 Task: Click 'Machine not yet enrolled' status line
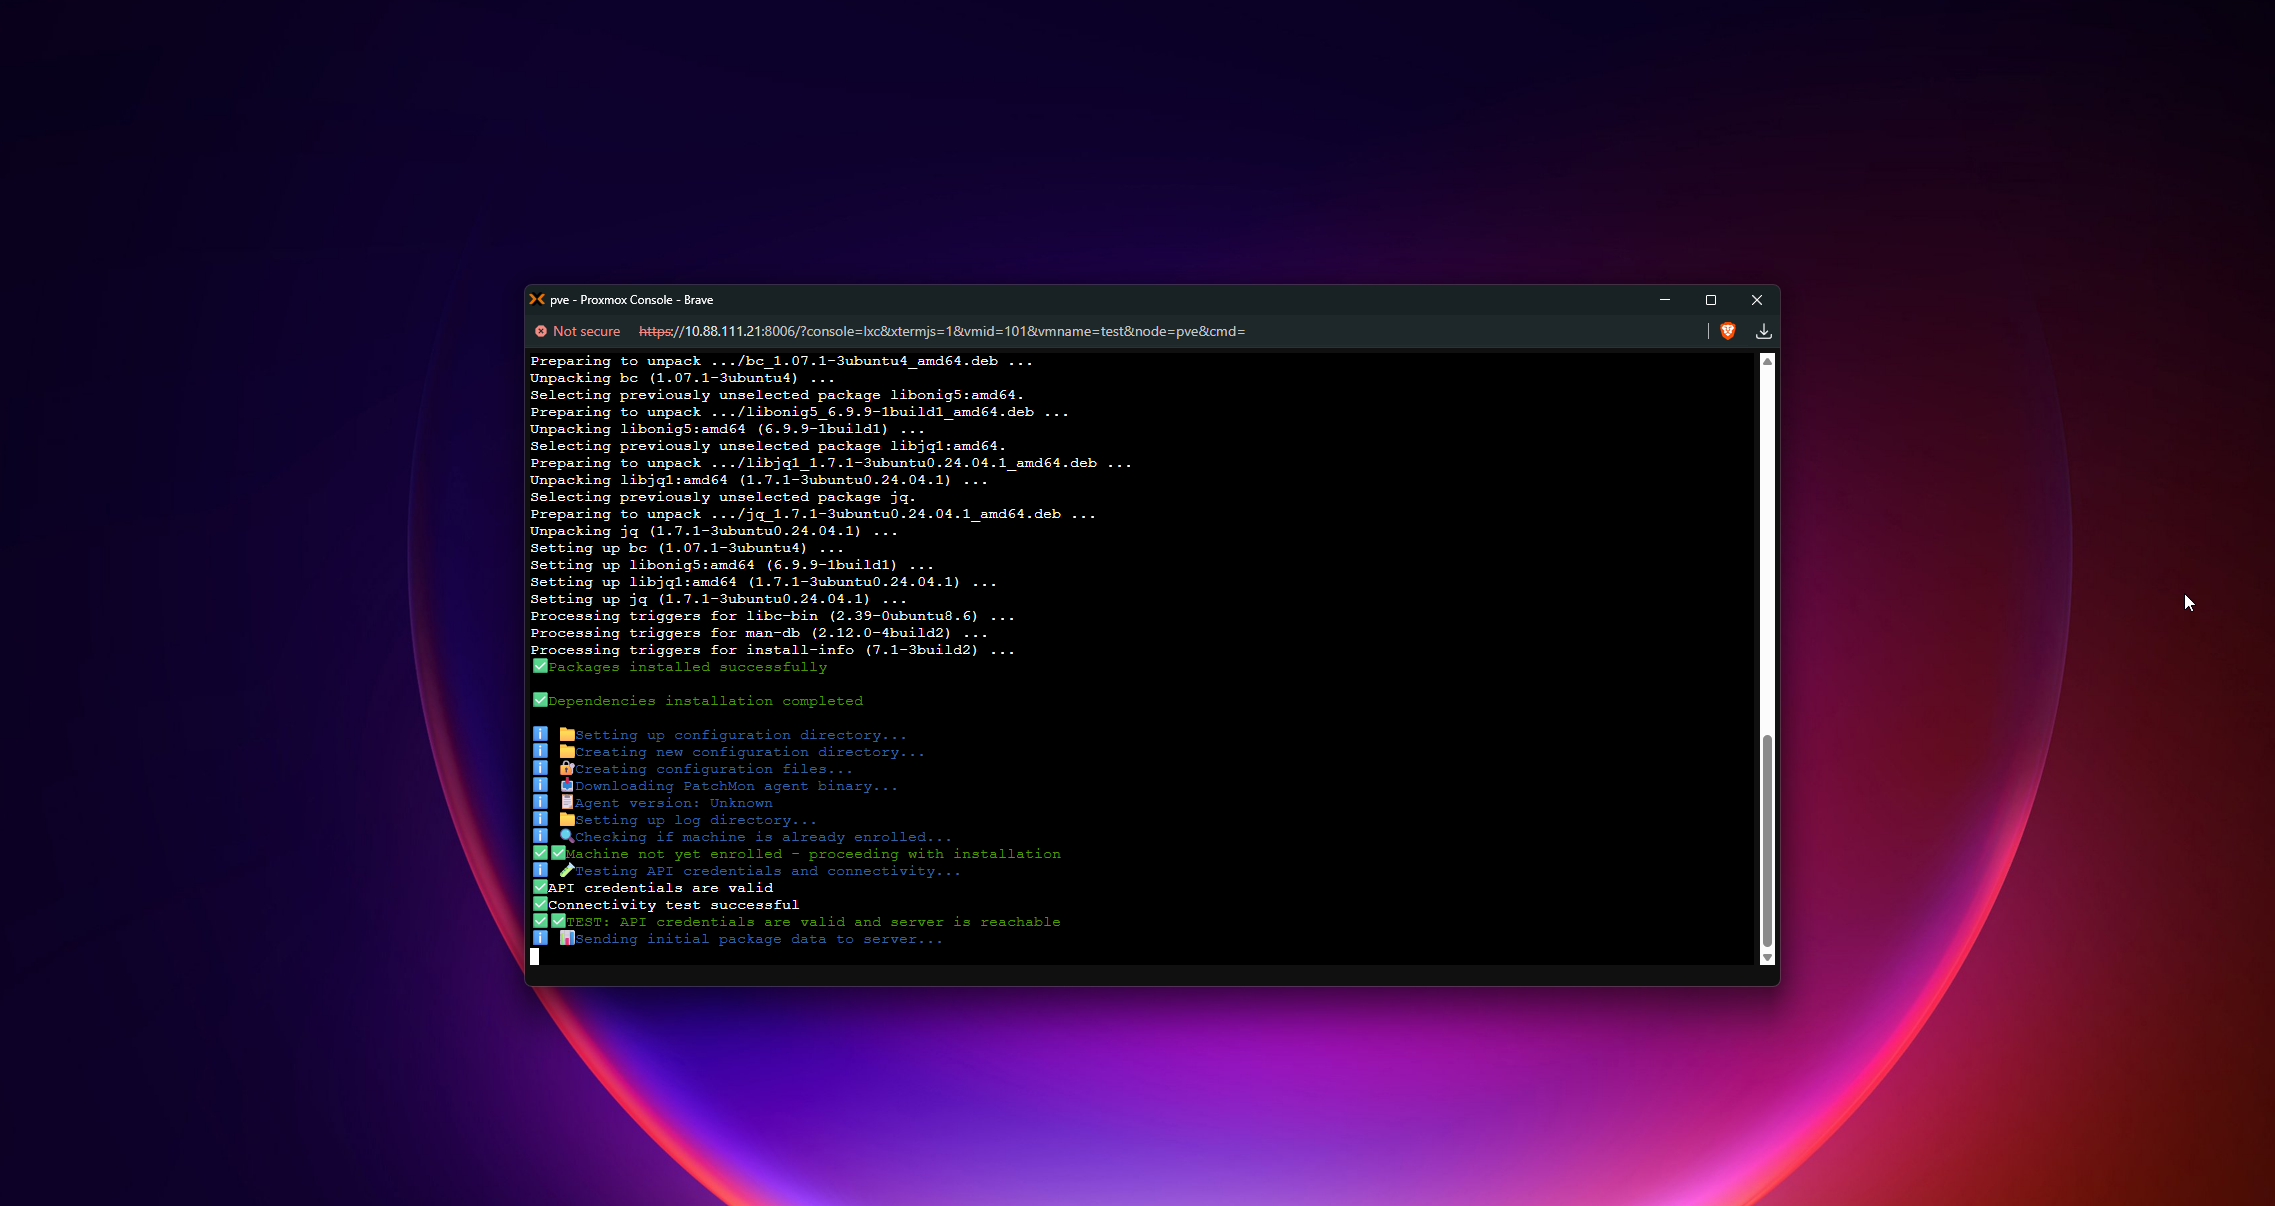pos(797,854)
